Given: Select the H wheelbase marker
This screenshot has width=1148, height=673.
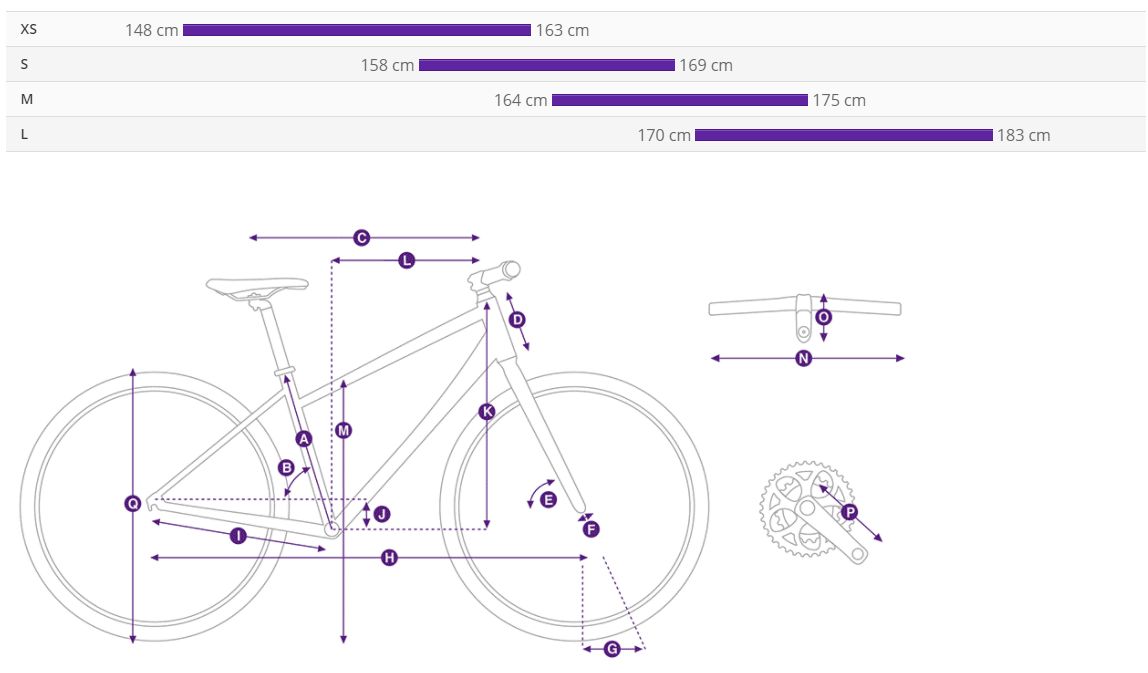Looking at the screenshot, I should (390, 558).
